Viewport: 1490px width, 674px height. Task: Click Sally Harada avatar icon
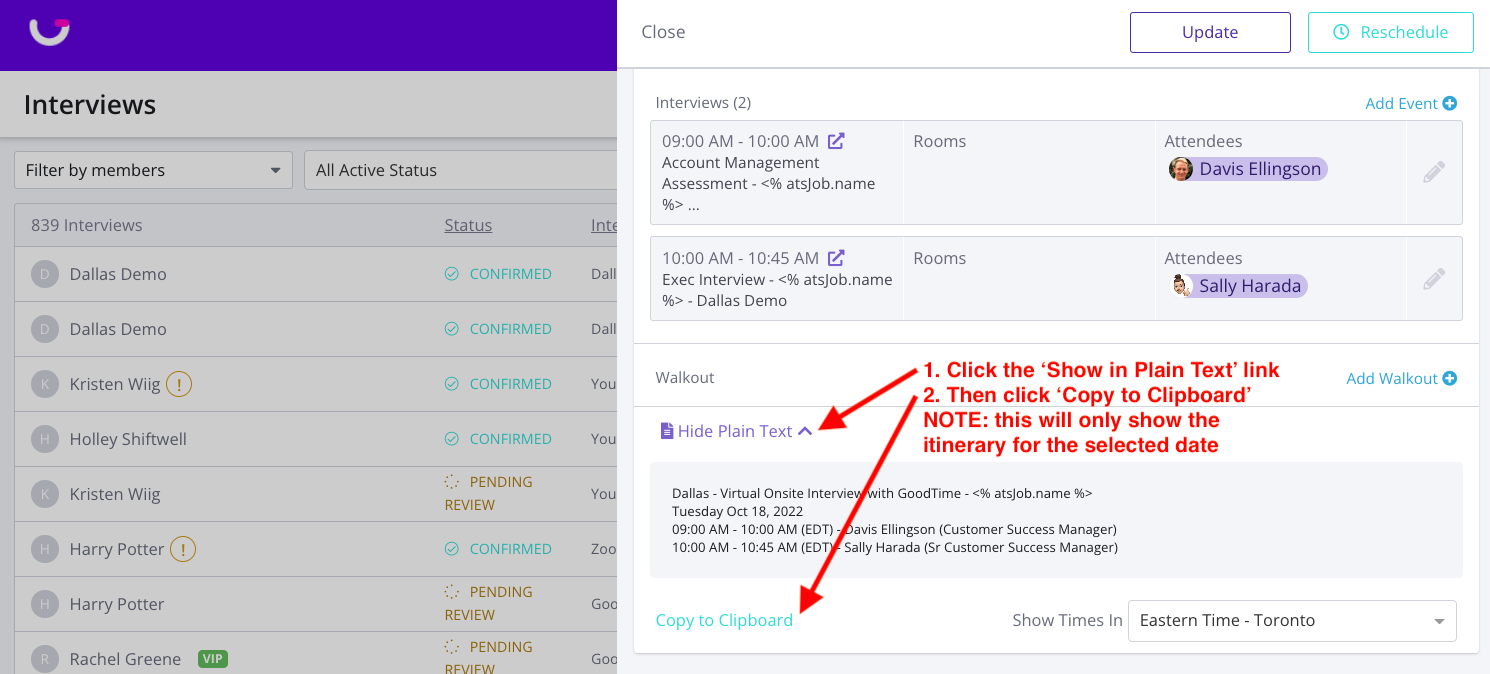1182,286
